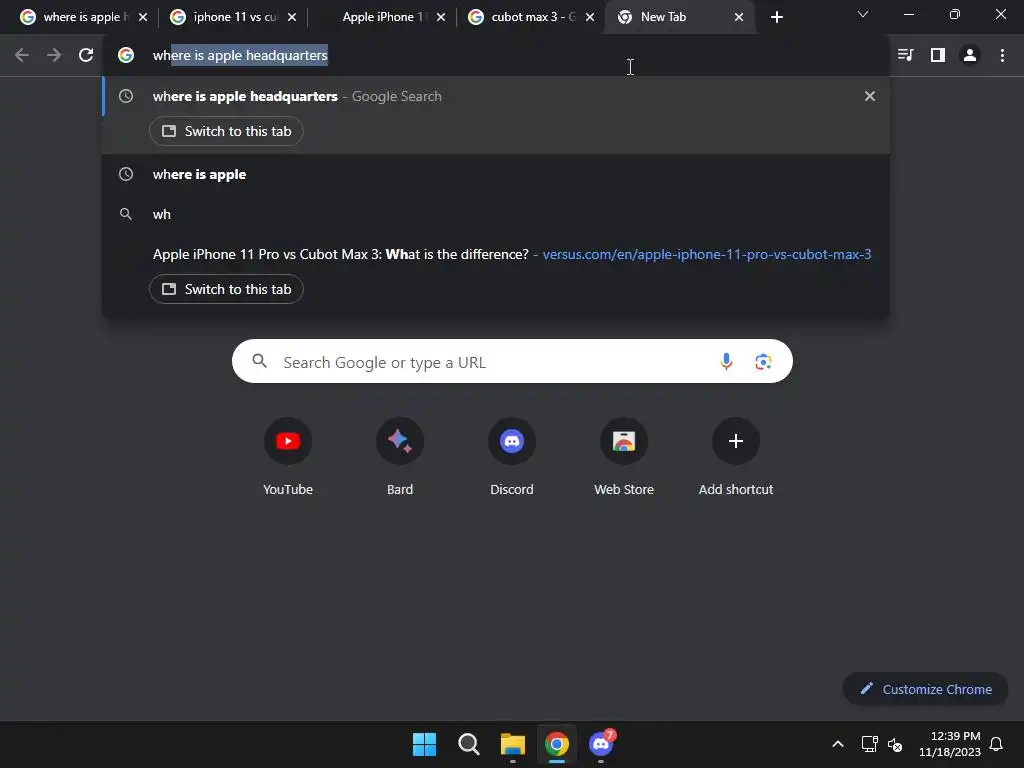Open Chrome's three-dot menu
1024x768 pixels.
click(x=1002, y=56)
